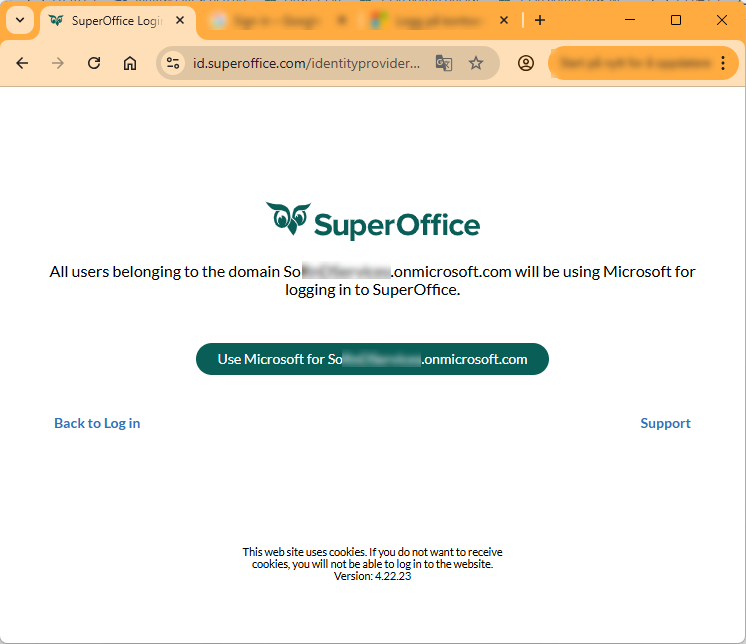The image size is (746, 644).
Task: Follow the Back to Log in link
Action: 97,423
